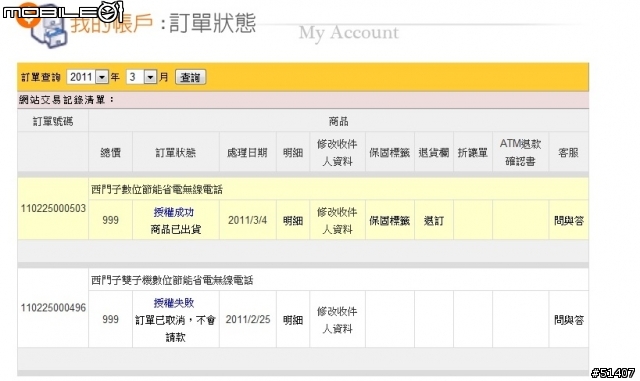Click the 授權失敗 status text

(174, 303)
